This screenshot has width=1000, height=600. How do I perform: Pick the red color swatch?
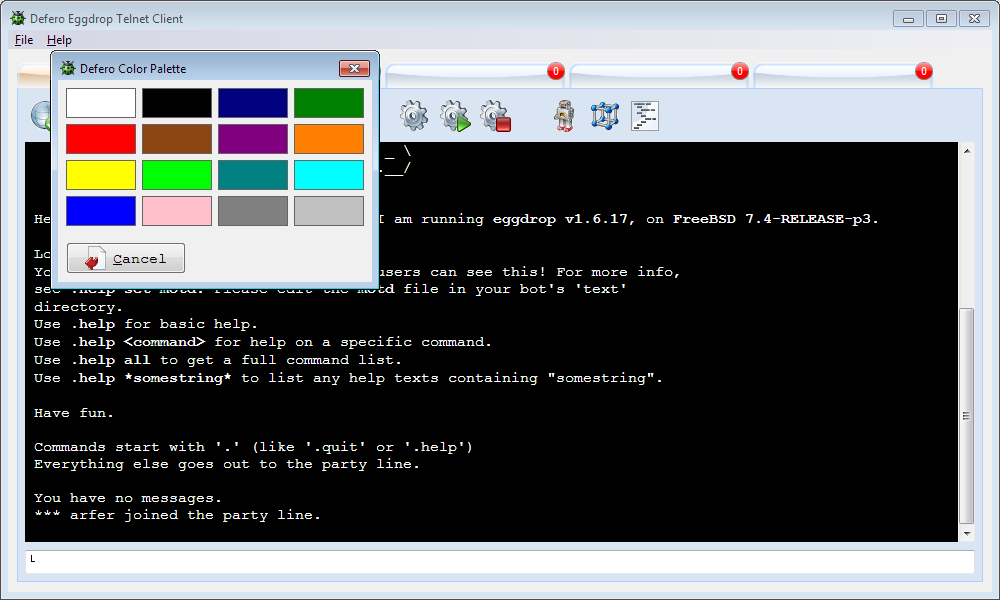click(101, 139)
